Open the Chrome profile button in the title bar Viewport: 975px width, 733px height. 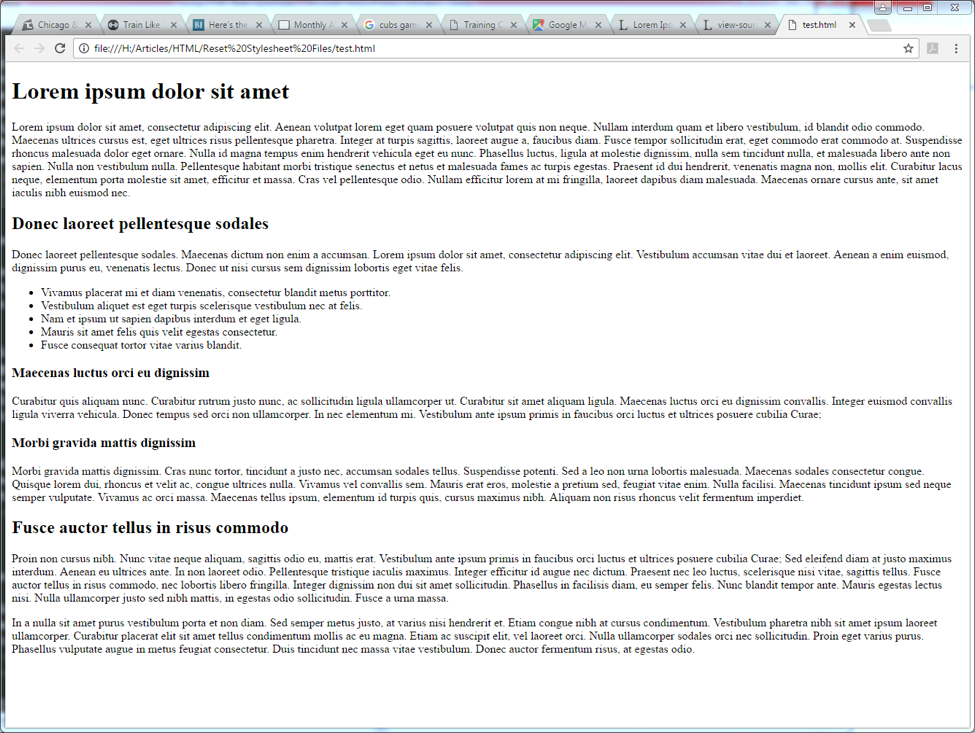883,7
